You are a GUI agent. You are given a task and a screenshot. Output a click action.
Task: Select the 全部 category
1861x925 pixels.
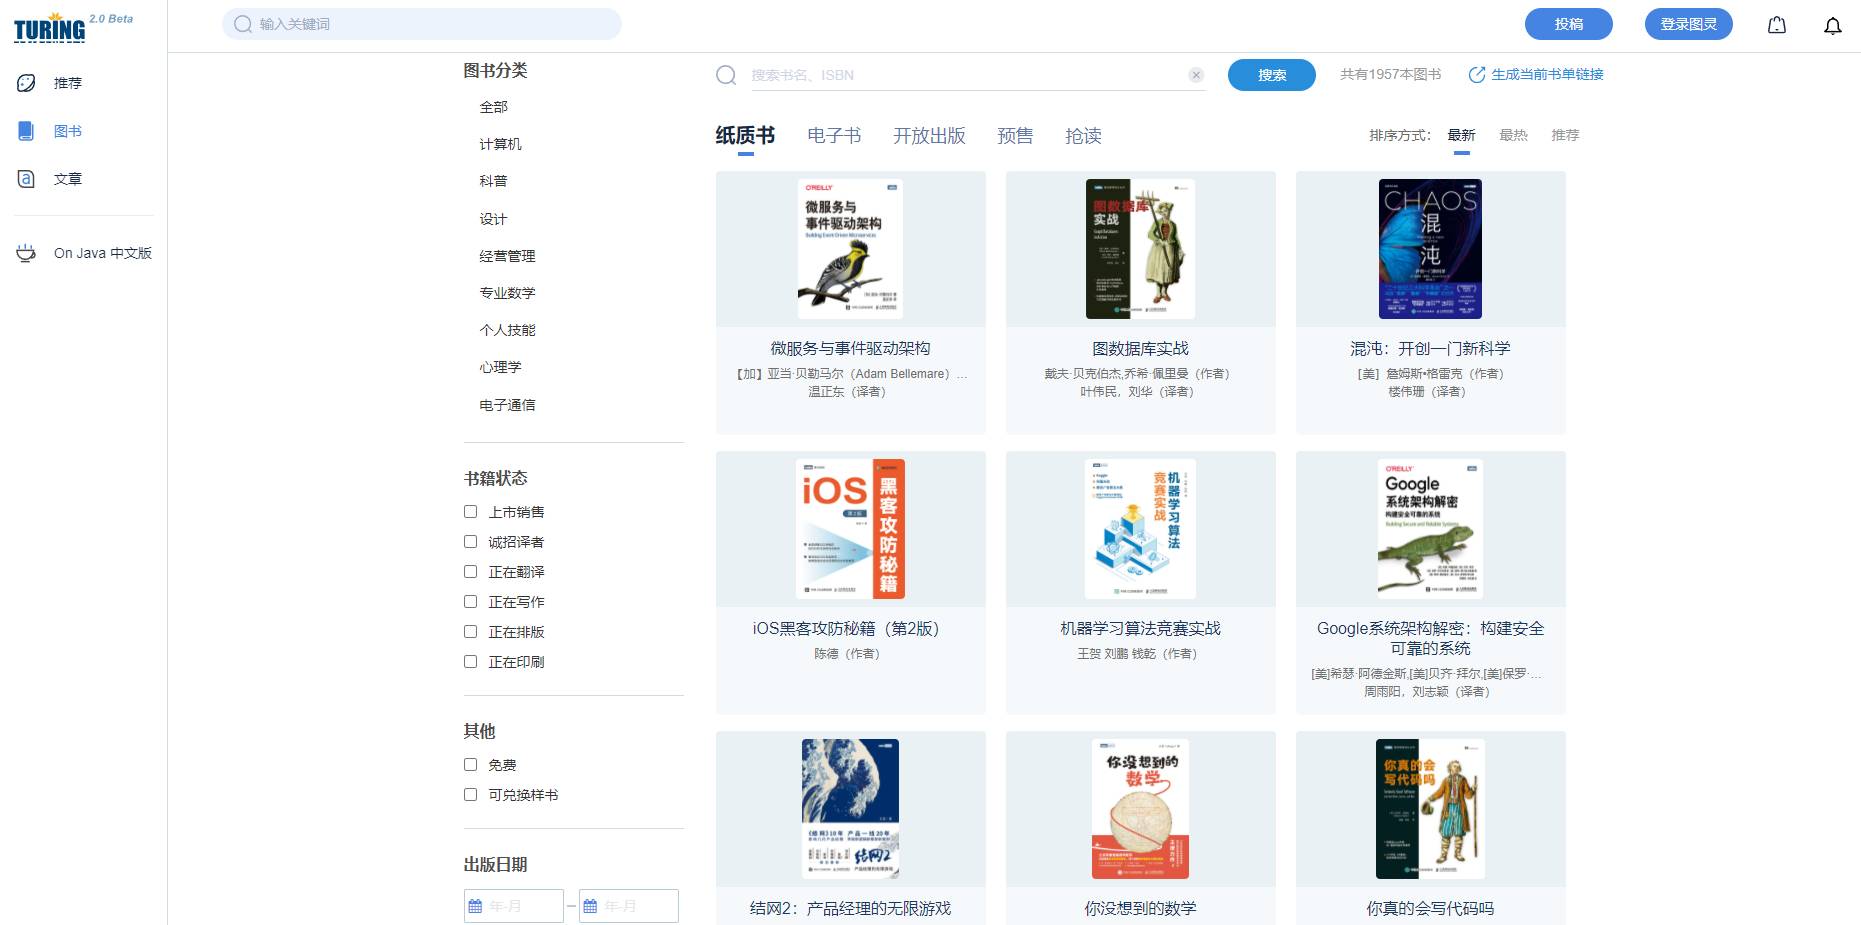coord(493,107)
